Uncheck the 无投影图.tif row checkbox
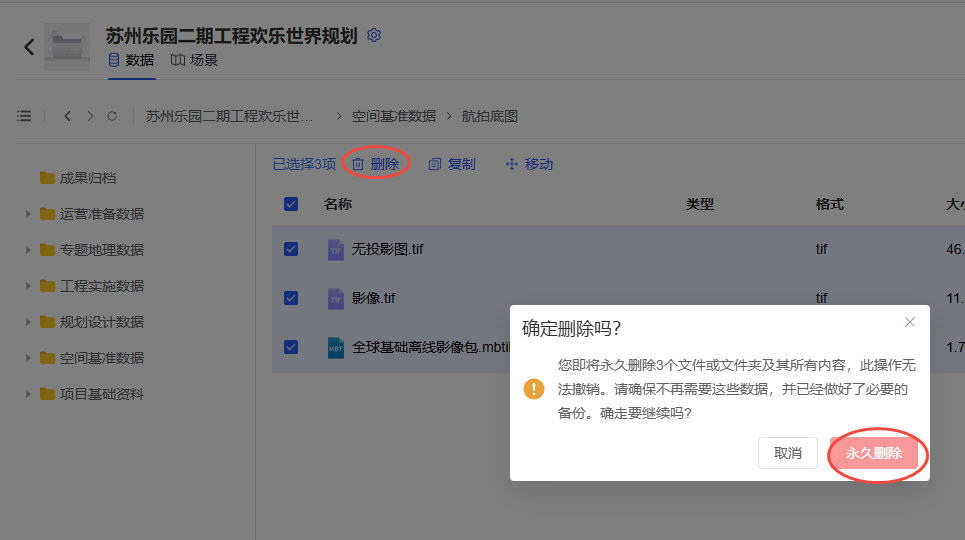Image resolution: width=965 pixels, height=540 pixels. pos(291,249)
